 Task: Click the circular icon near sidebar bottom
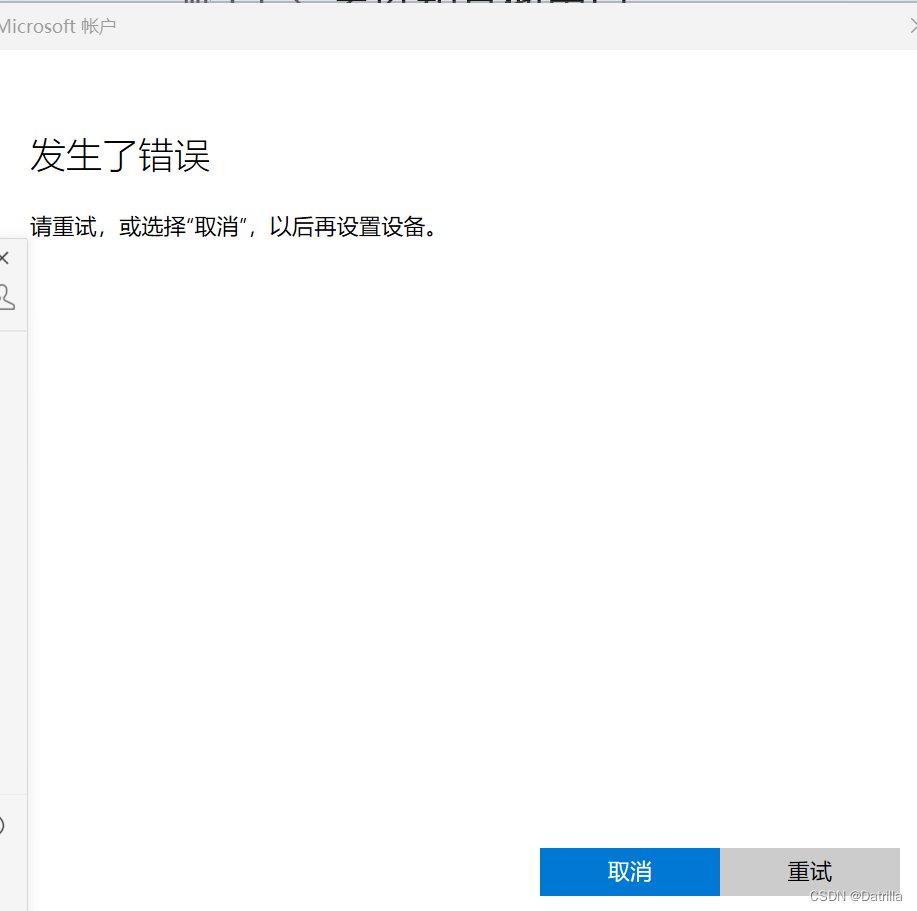click(x=3, y=825)
